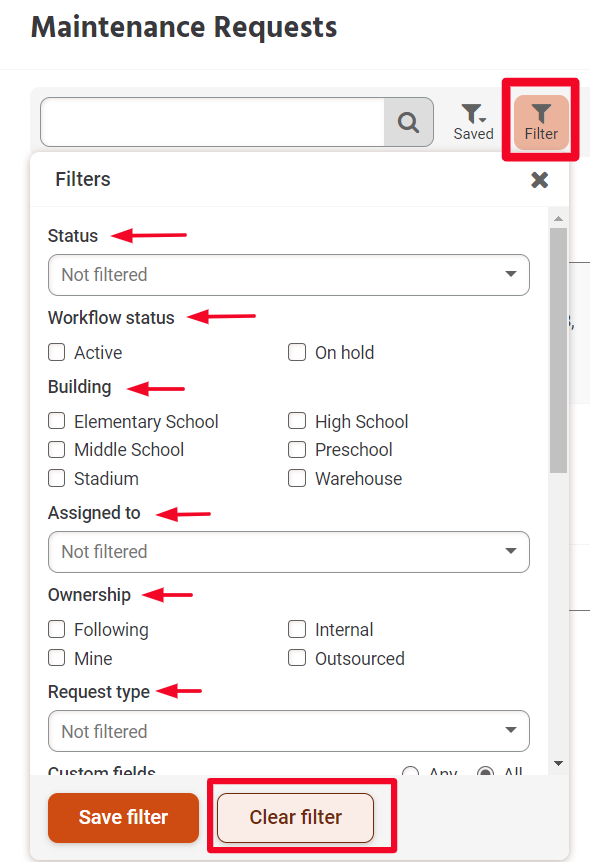590x862 pixels.
Task: Tick the Outsourced ownership checkbox
Action: coord(297,658)
